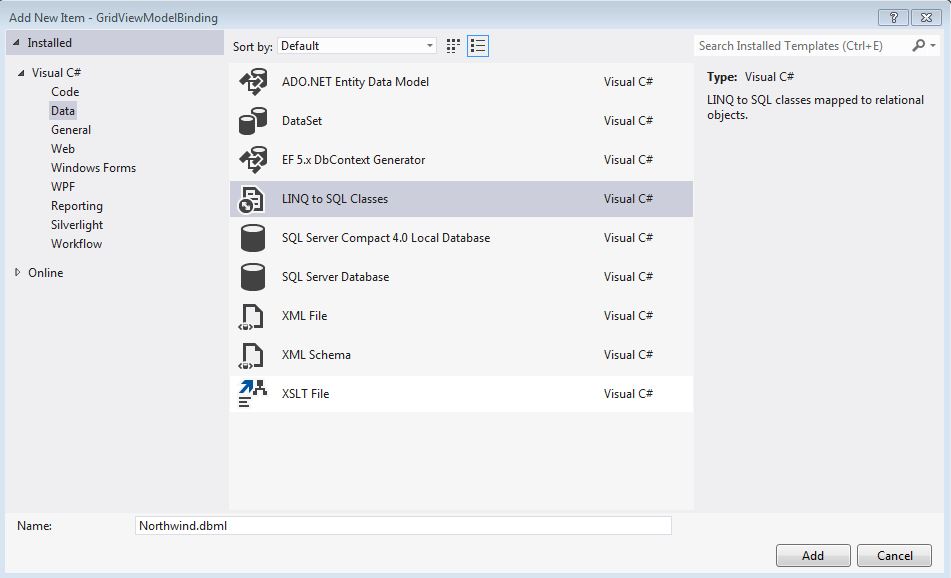Select the Web category
This screenshot has height=578, width=951.
coord(63,149)
